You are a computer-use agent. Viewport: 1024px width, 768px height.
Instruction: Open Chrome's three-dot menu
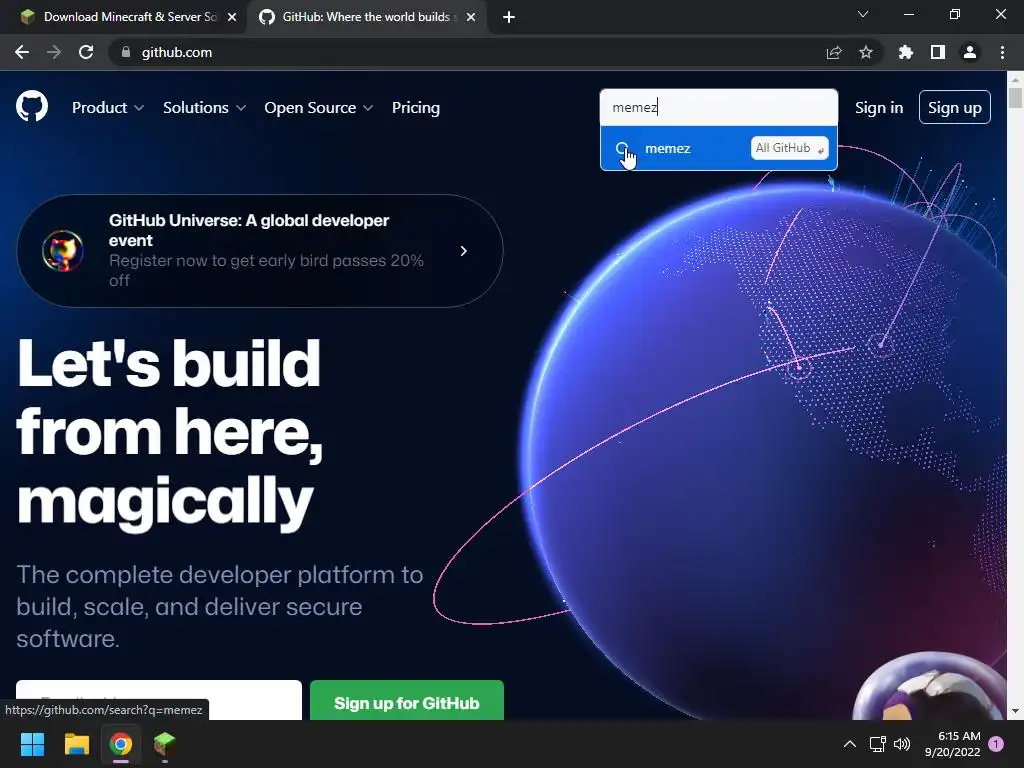pyautogui.click(x=1002, y=52)
